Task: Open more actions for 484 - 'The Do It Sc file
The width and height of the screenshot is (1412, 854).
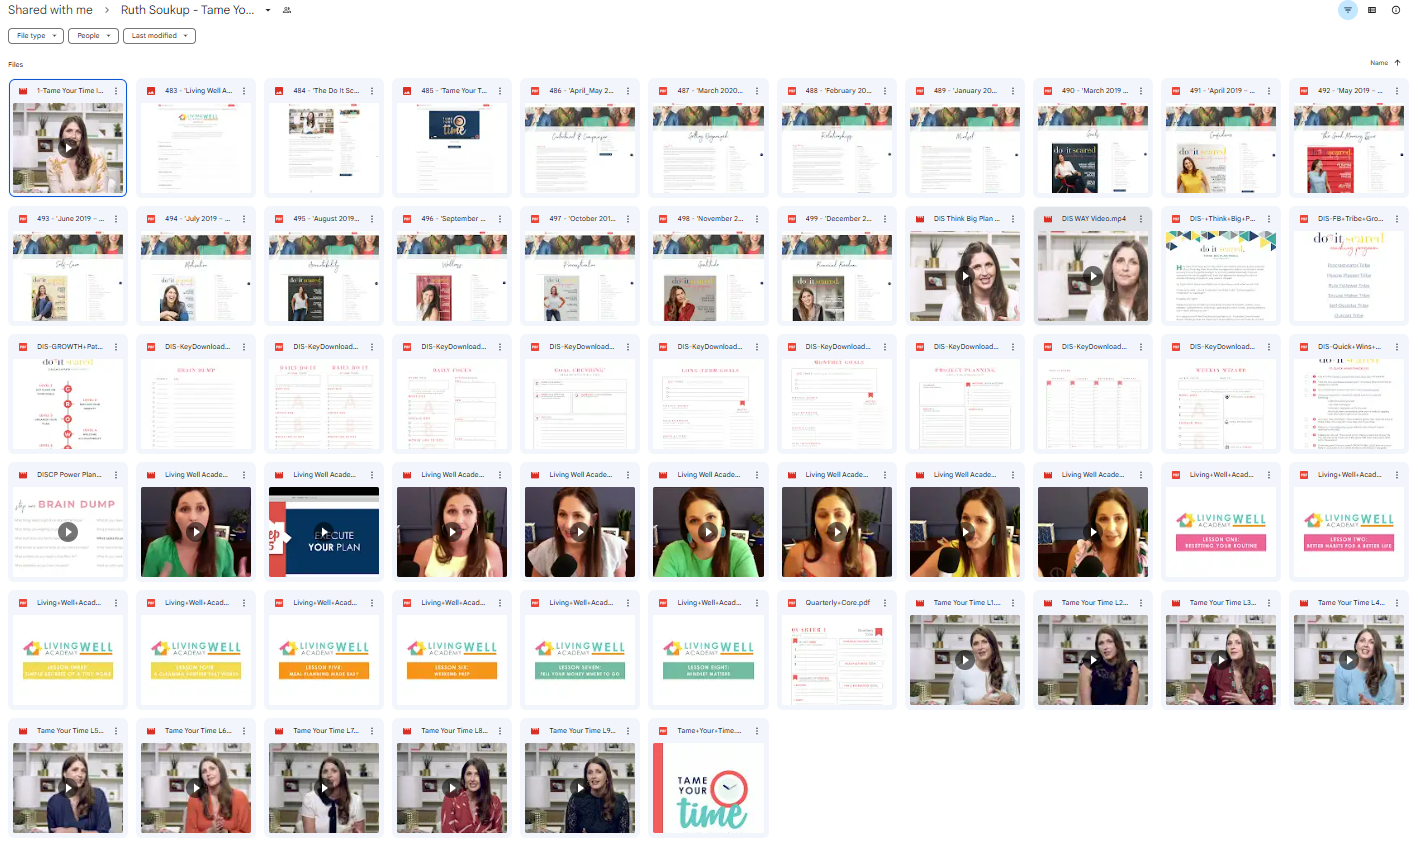Action: click(x=372, y=91)
